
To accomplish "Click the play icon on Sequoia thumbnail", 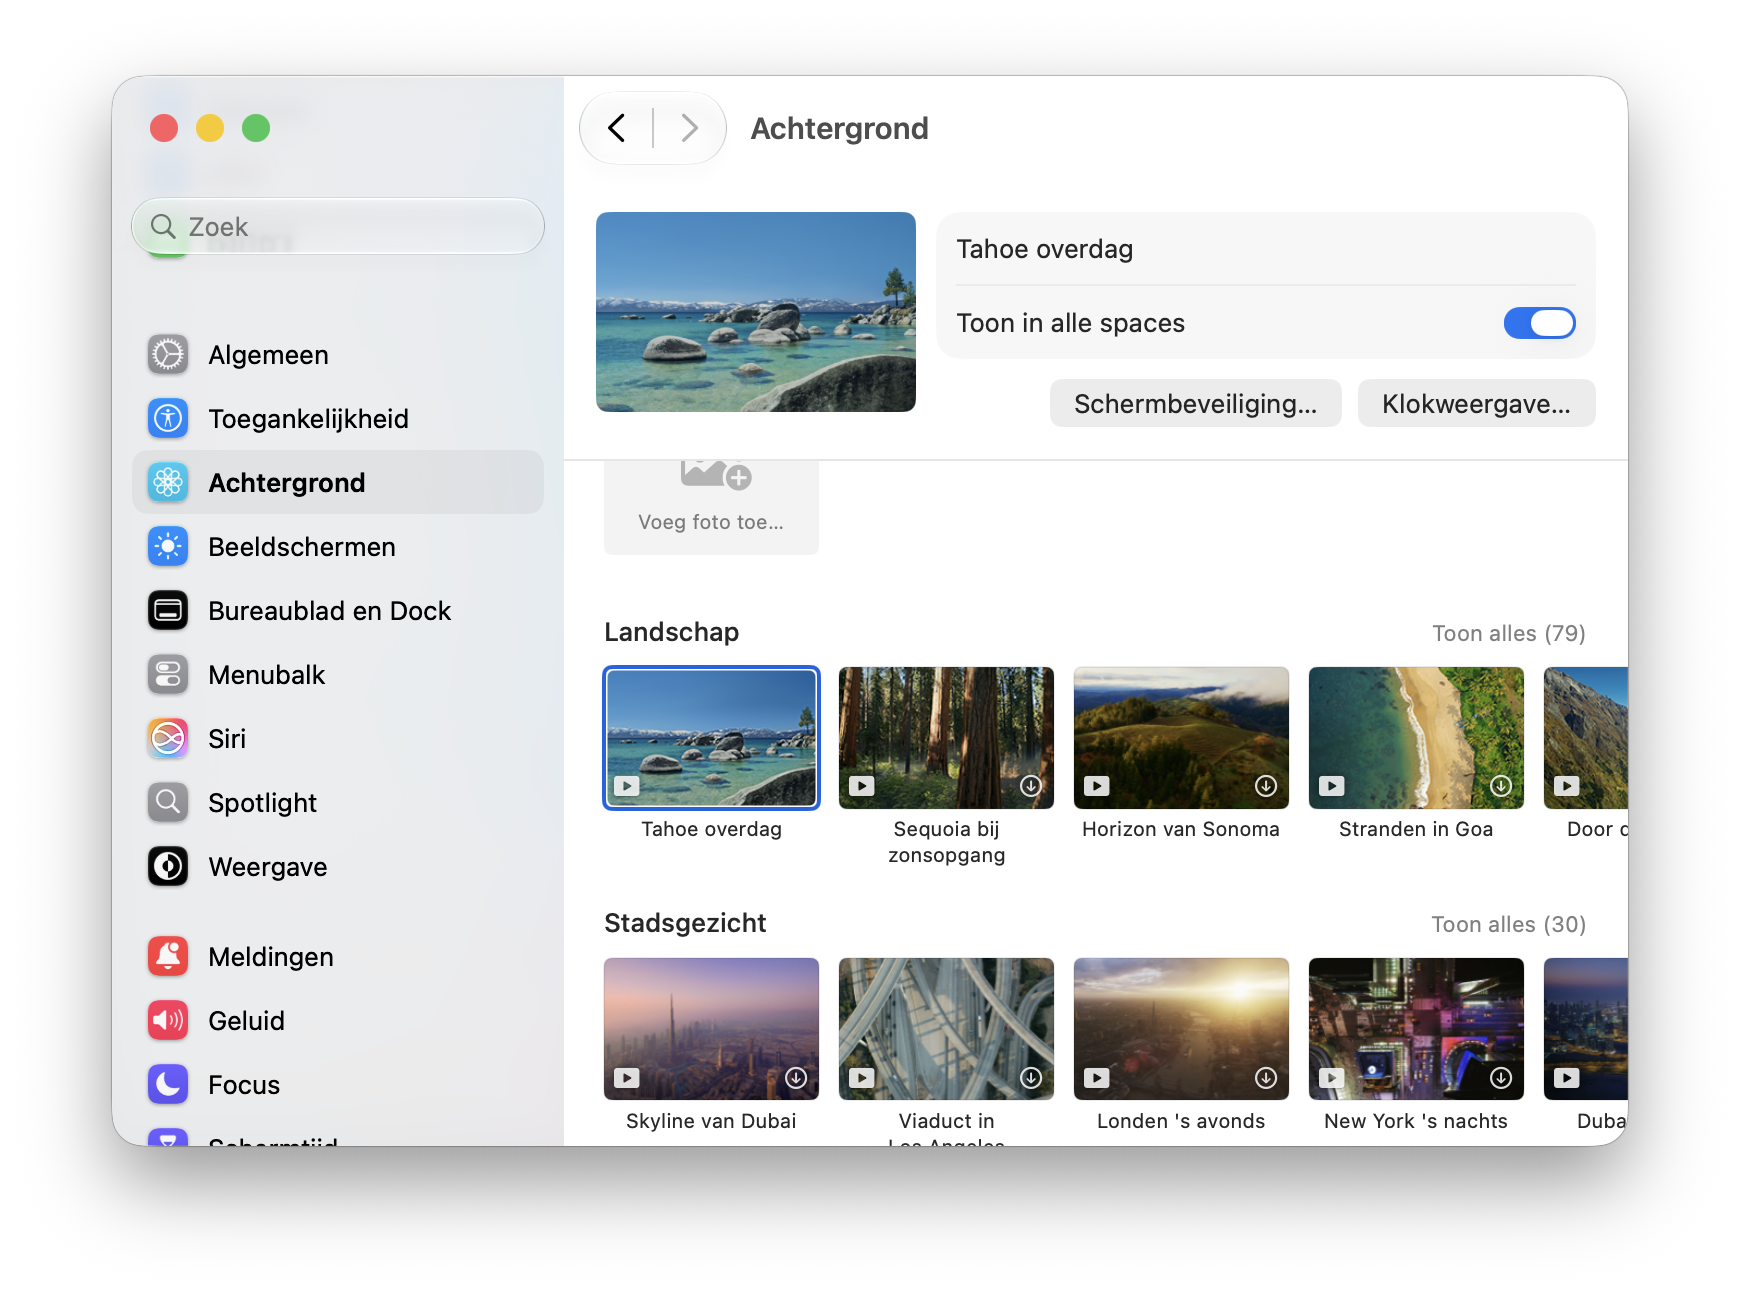I will (x=862, y=786).
